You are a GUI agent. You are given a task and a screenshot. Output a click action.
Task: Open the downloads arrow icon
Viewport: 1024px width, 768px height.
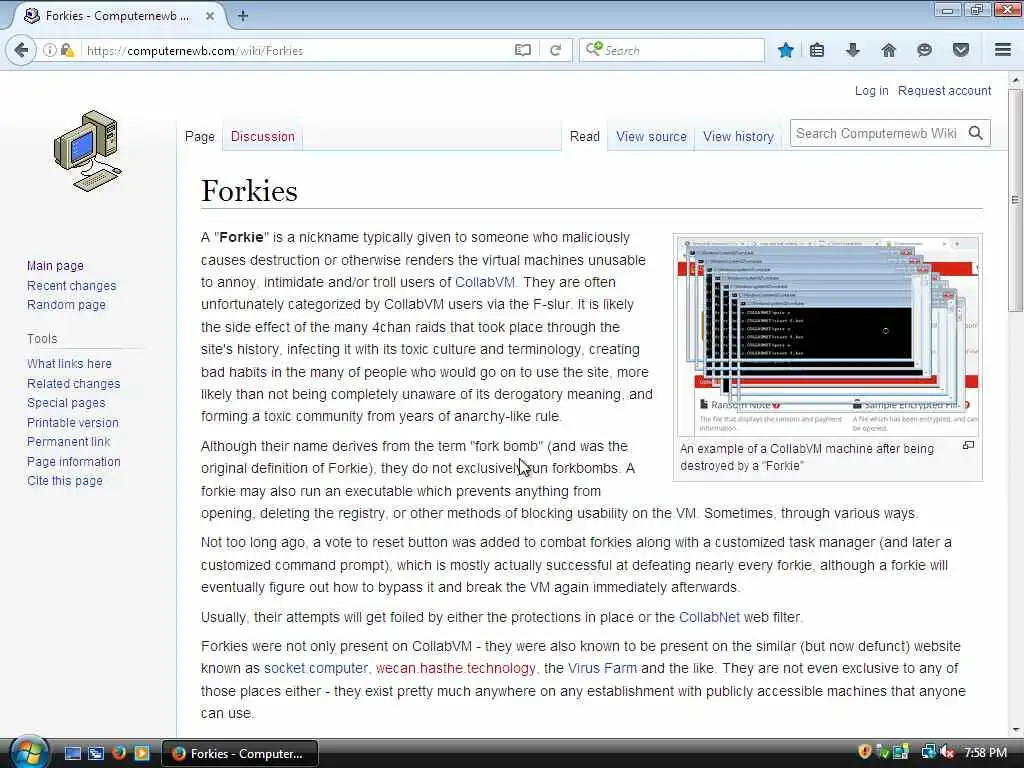coord(853,50)
